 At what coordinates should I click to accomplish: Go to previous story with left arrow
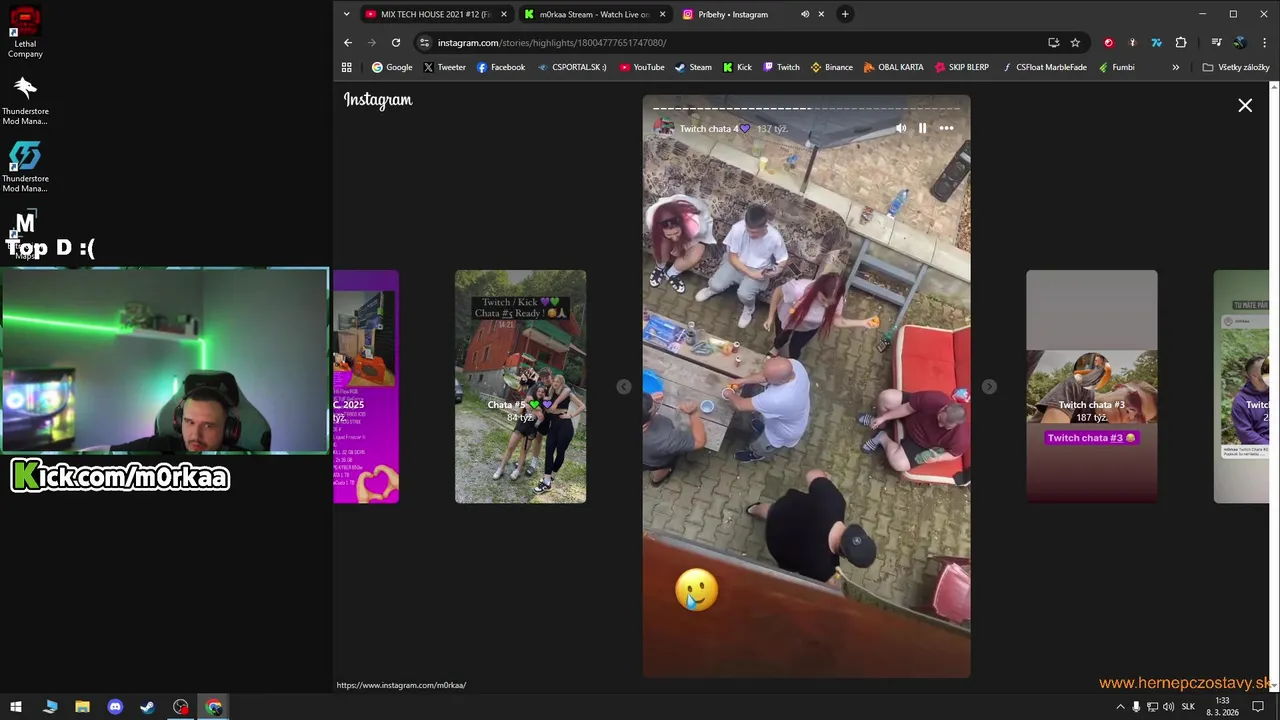pos(624,387)
